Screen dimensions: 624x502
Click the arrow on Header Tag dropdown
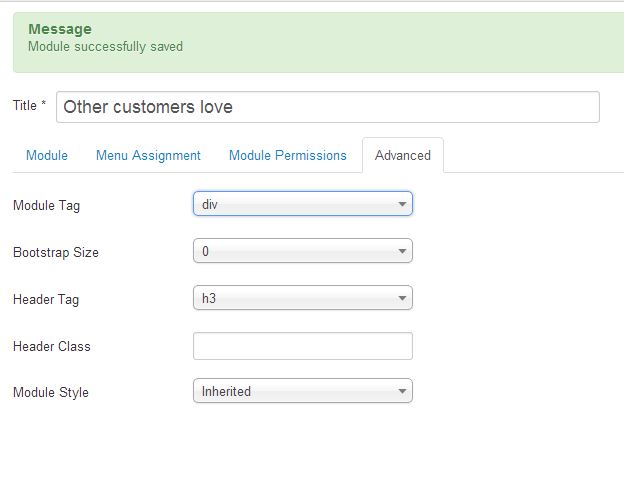tap(402, 298)
